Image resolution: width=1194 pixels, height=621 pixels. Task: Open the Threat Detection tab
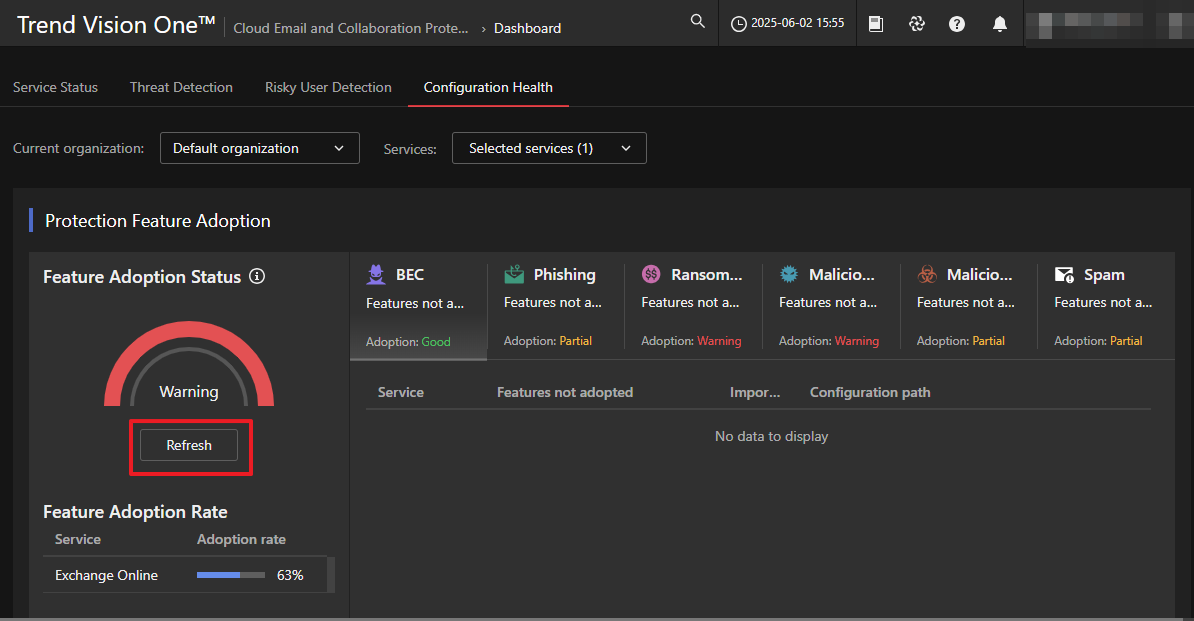click(181, 87)
